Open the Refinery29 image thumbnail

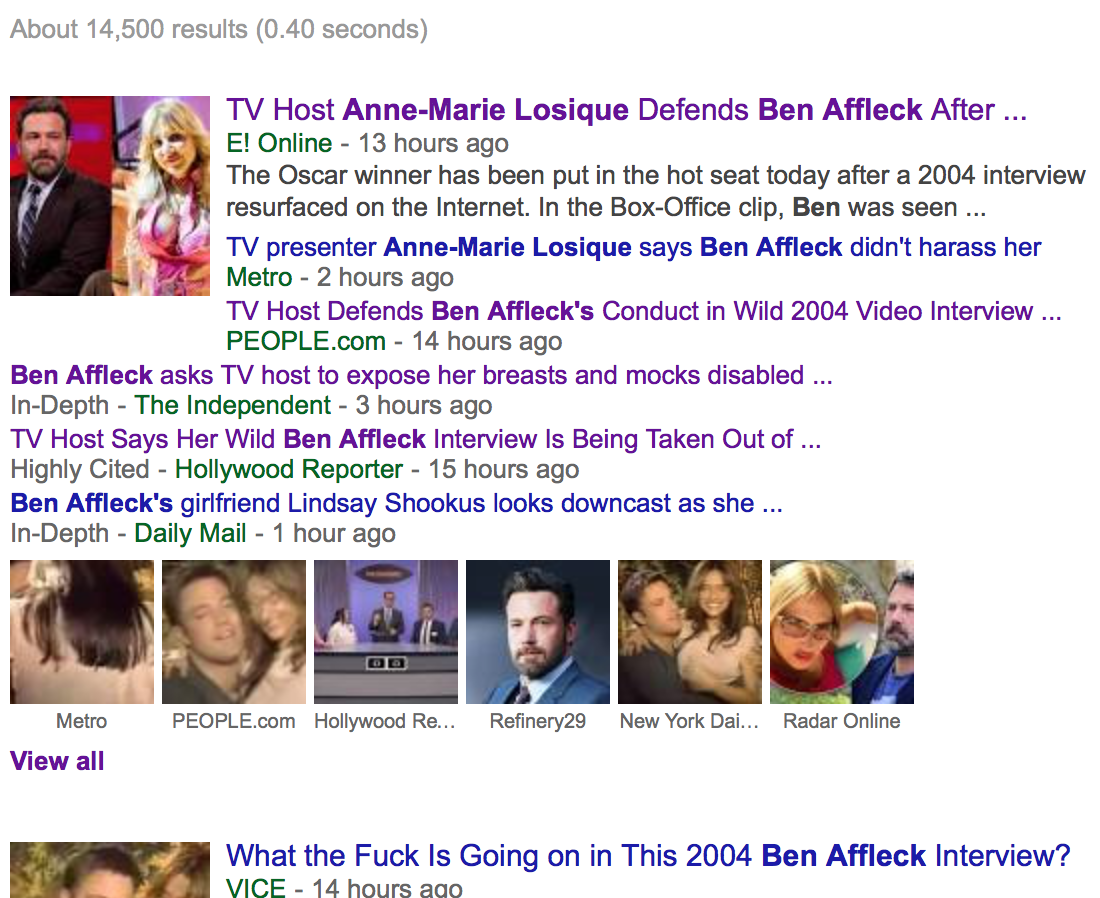click(538, 631)
